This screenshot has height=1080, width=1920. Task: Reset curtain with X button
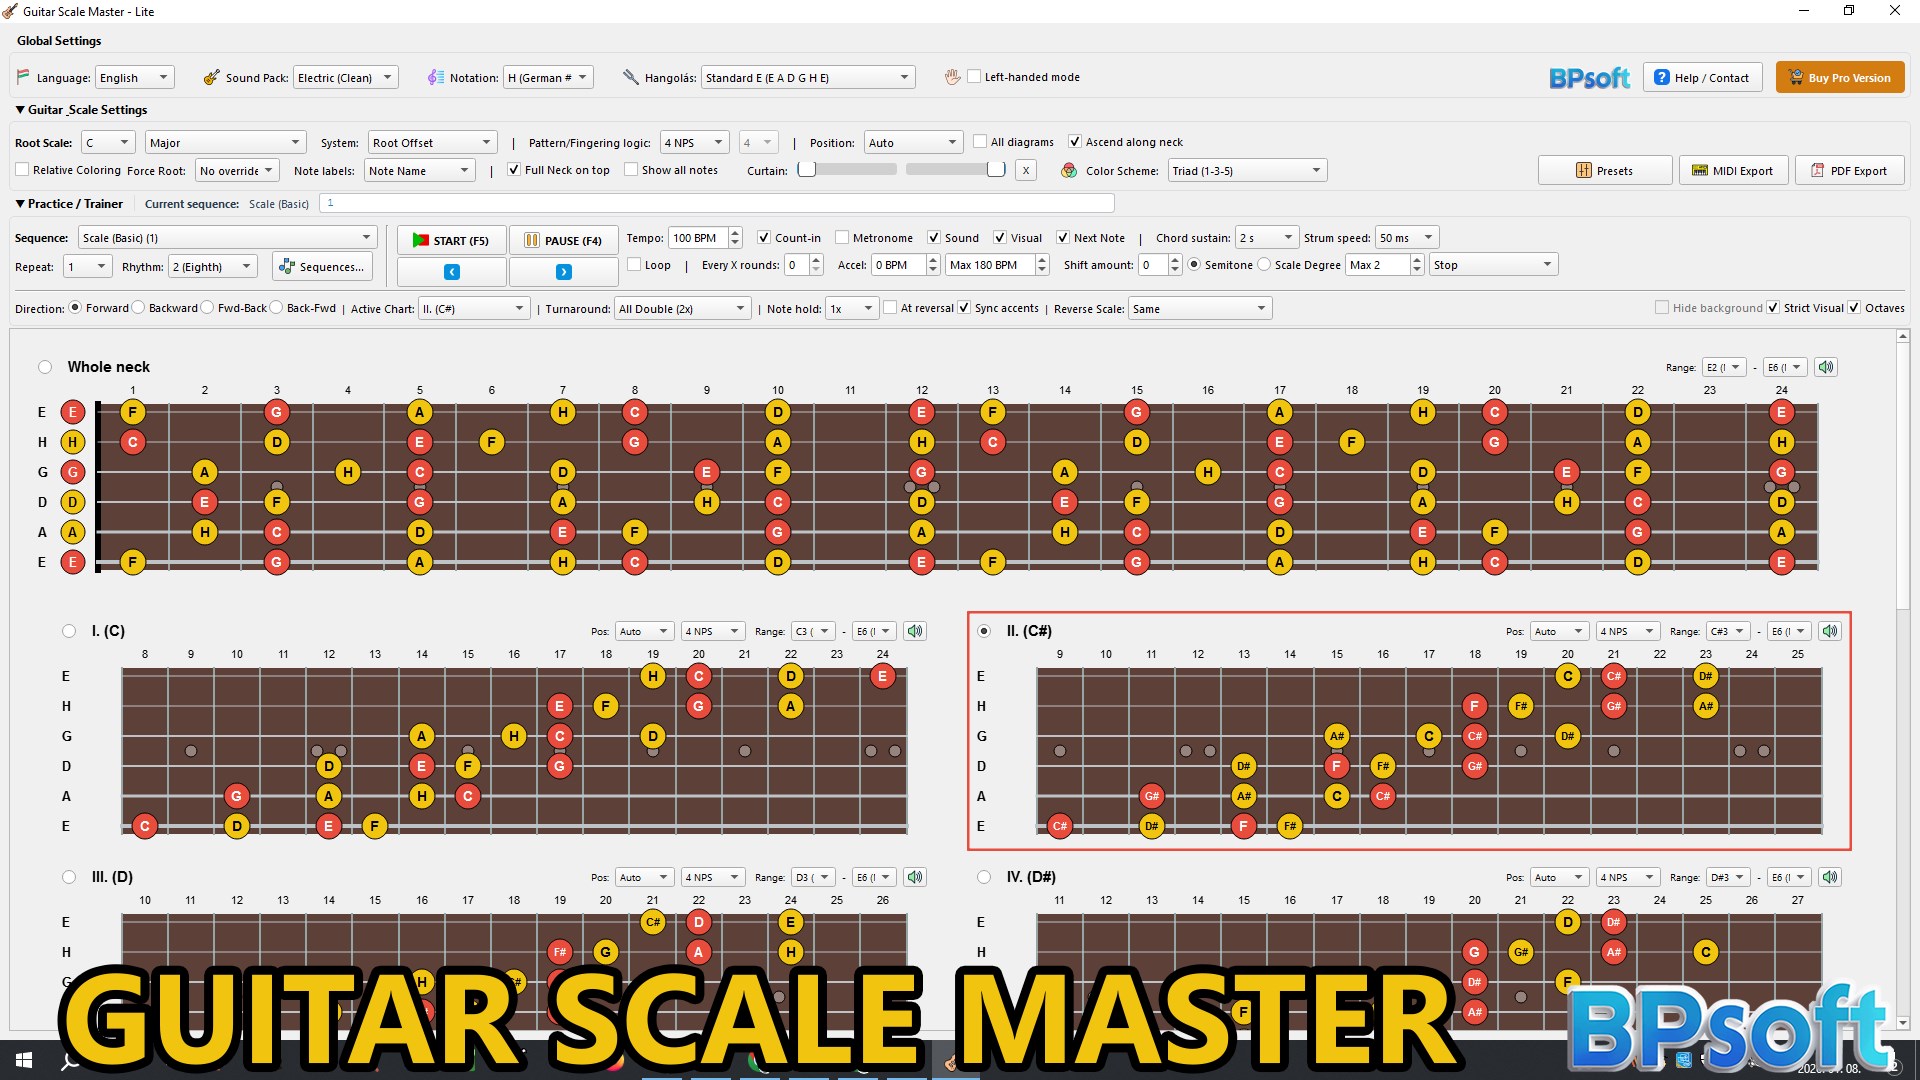[x=1026, y=170]
